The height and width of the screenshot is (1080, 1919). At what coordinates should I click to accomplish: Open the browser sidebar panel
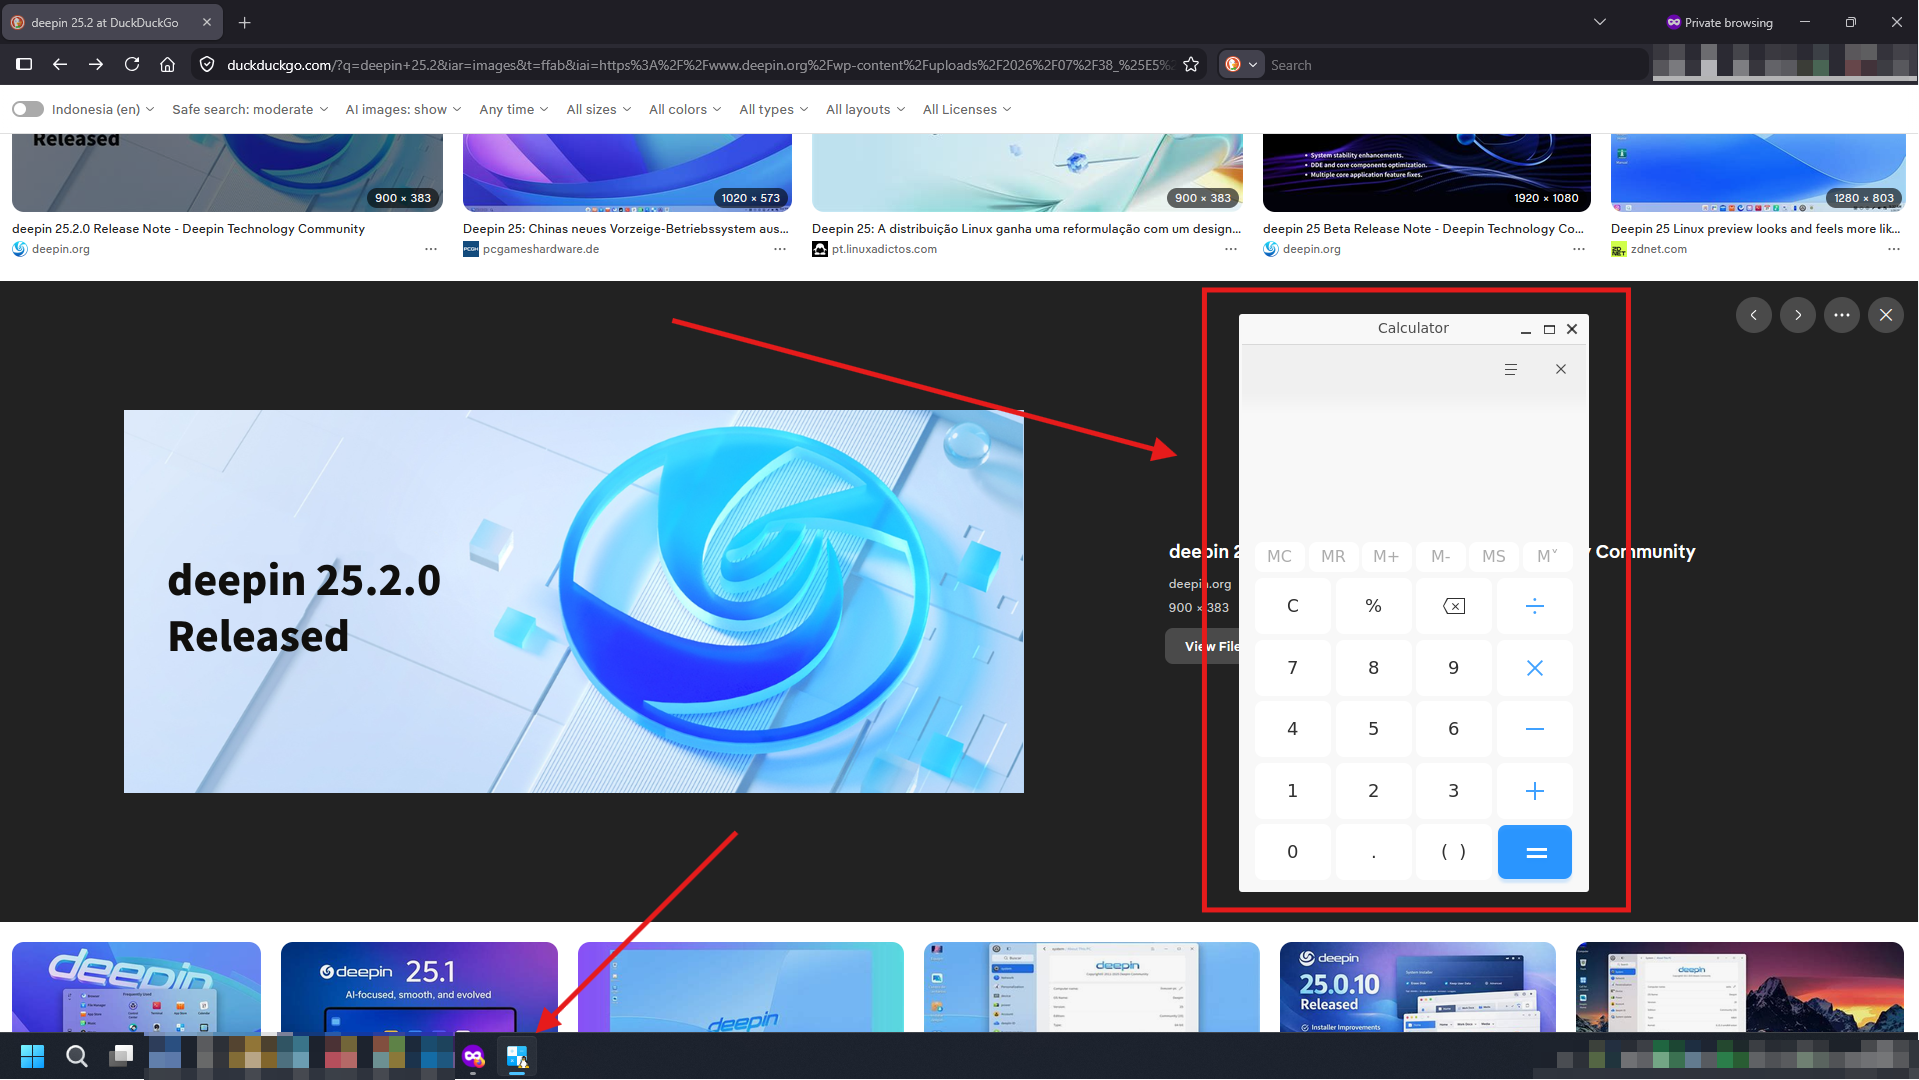click(24, 64)
